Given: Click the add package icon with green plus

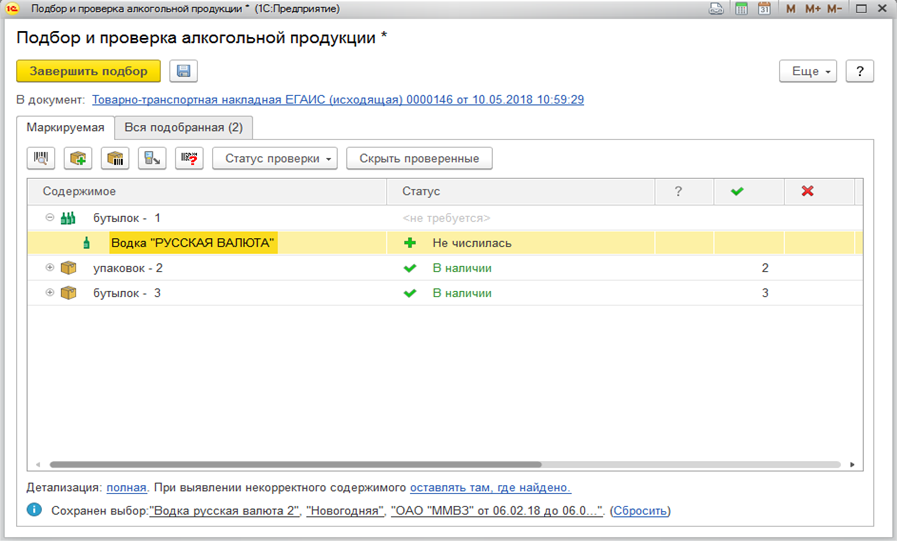Looking at the screenshot, I should click(78, 158).
